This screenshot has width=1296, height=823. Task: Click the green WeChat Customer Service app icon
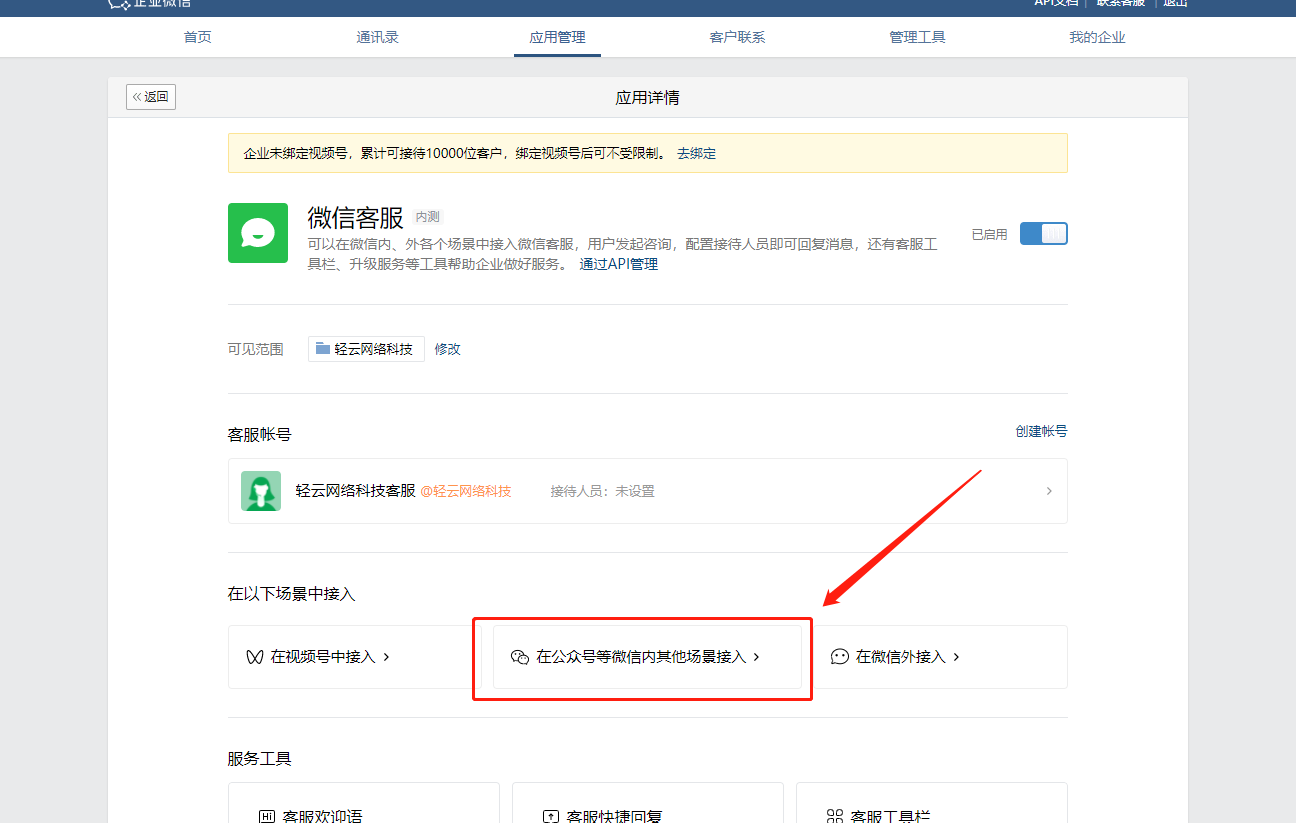258,233
